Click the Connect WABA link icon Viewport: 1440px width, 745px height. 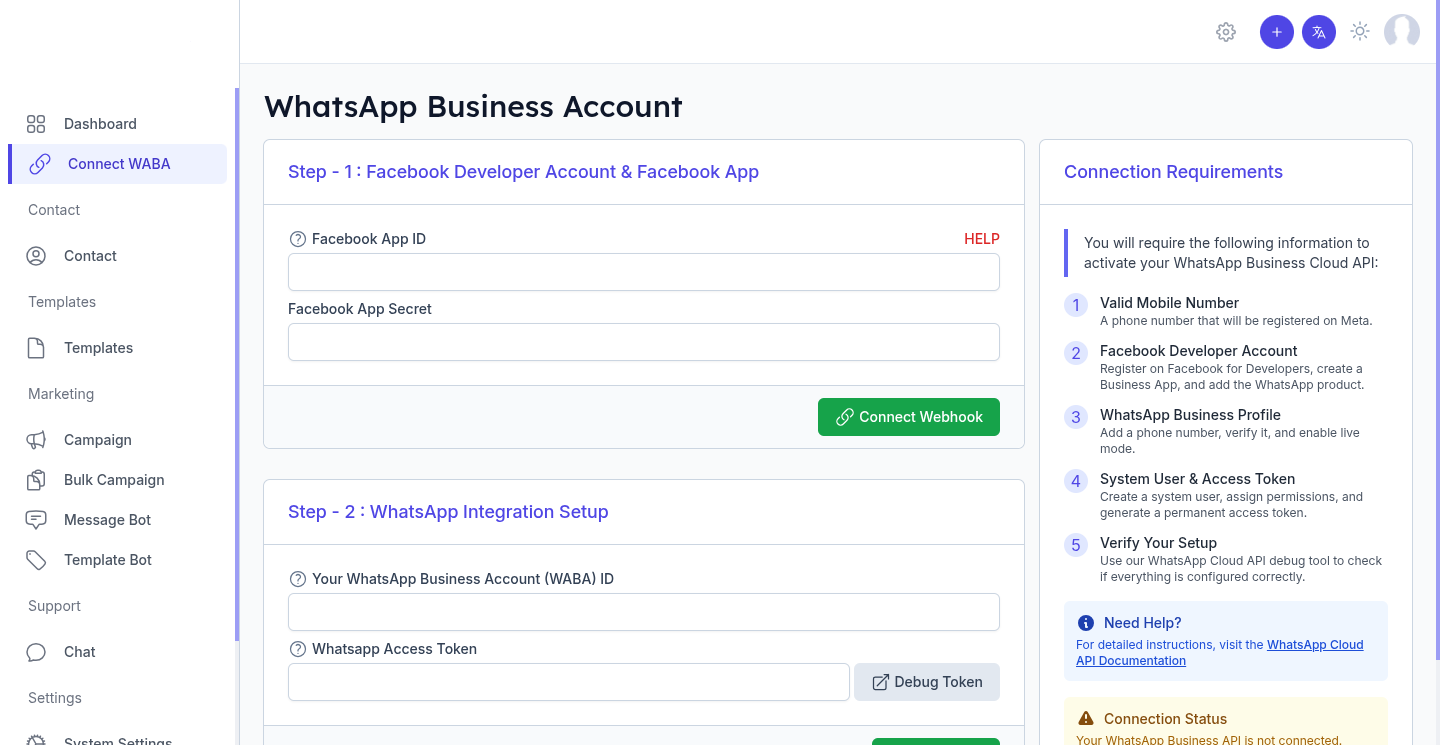(x=40, y=164)
